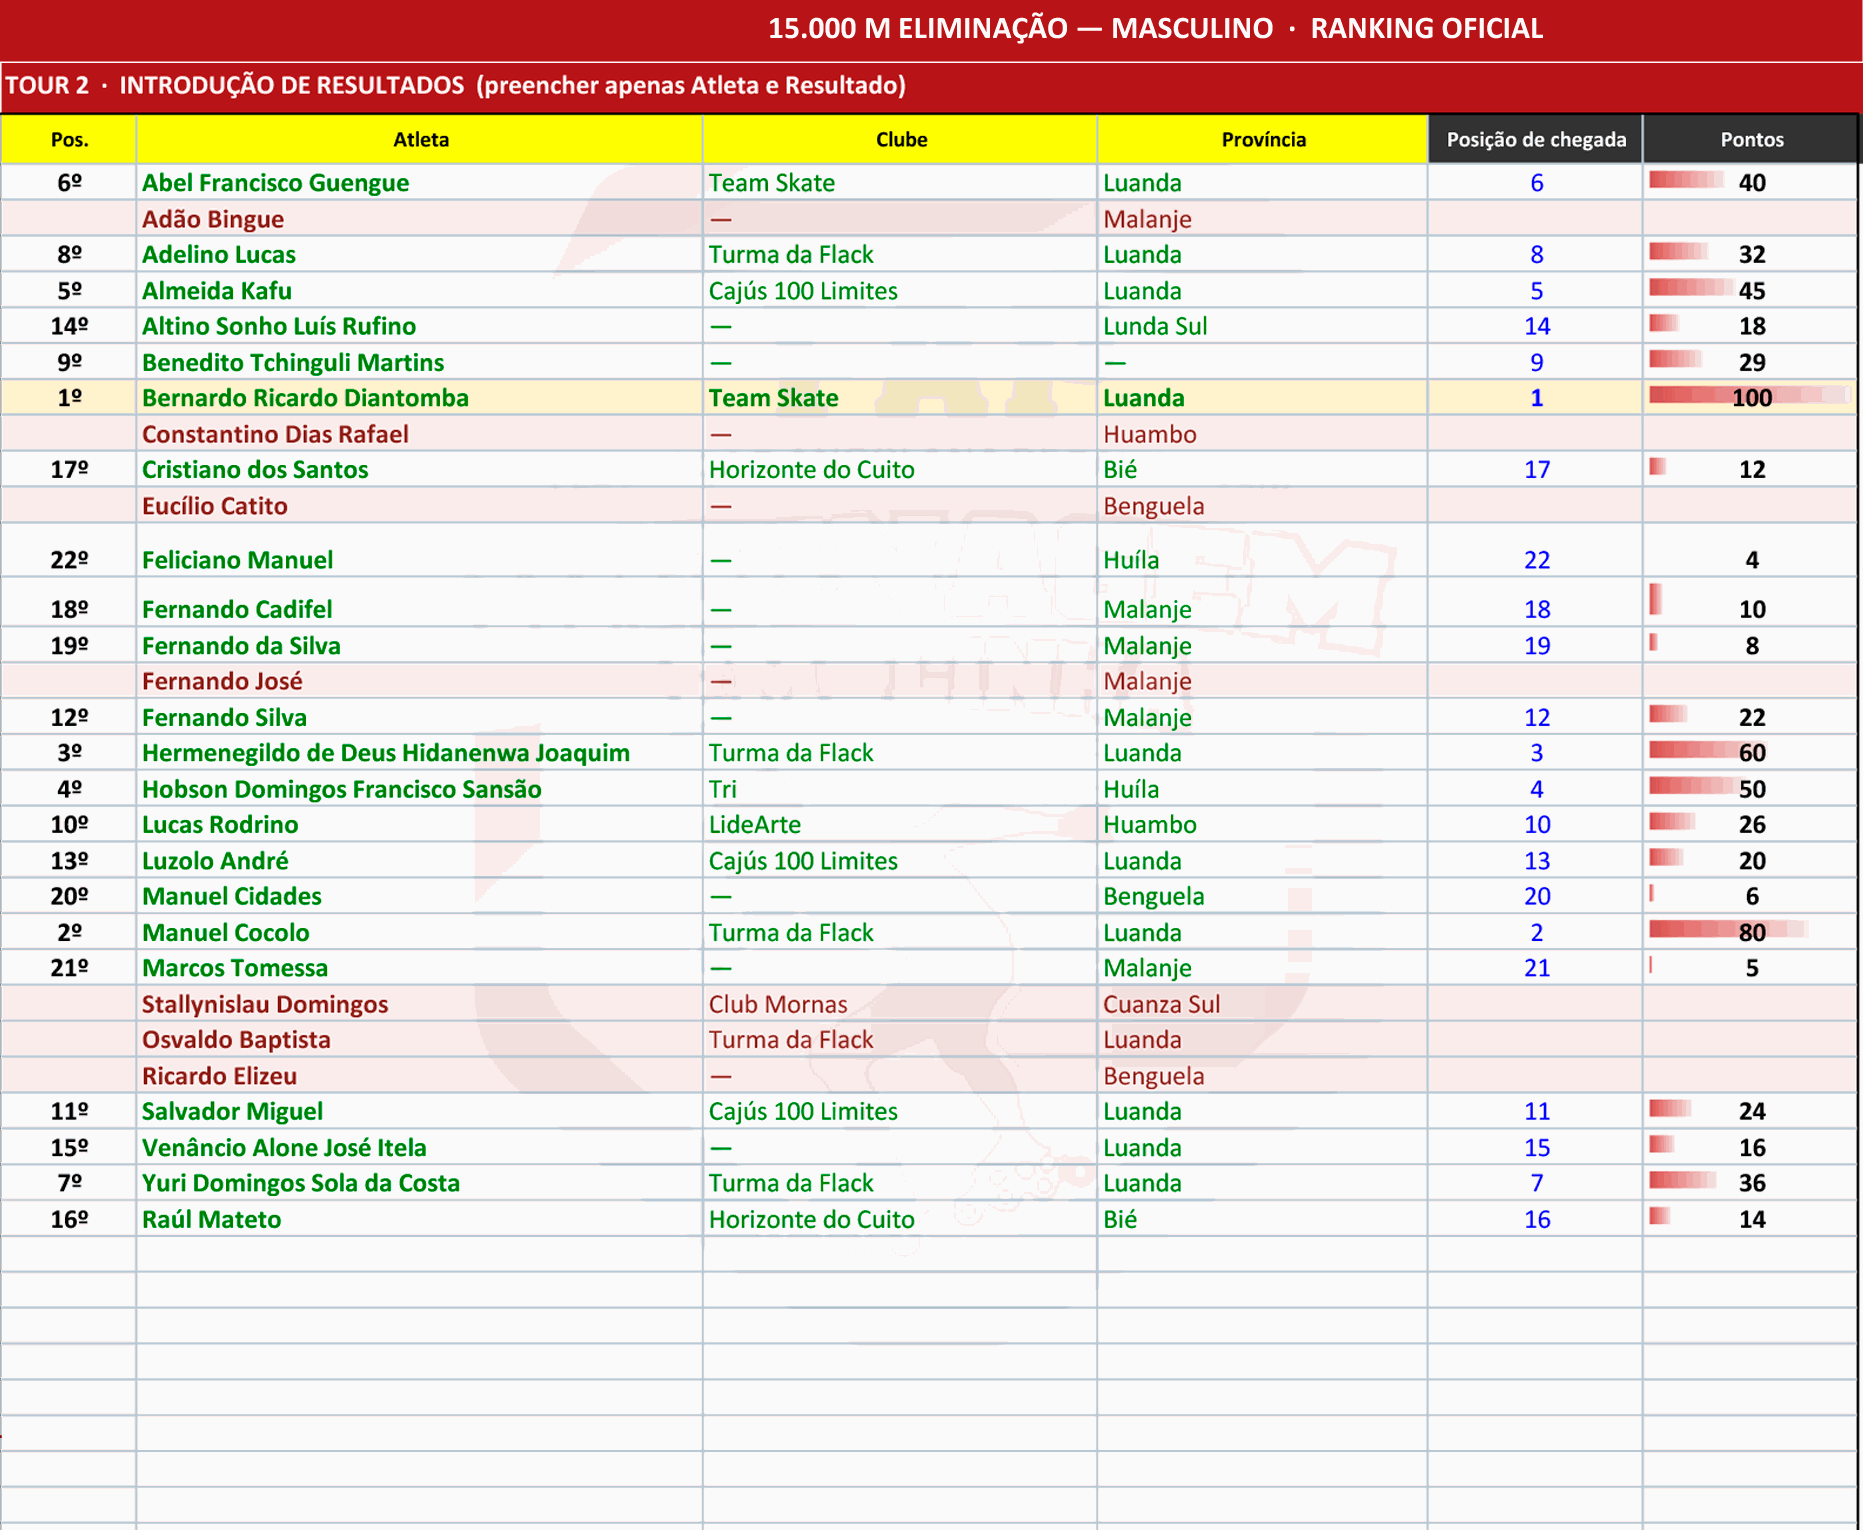This screenshot has width=1863, height=1530.
Task: Click arrival position '17' for Cristiano
Action: (1535, 469)
